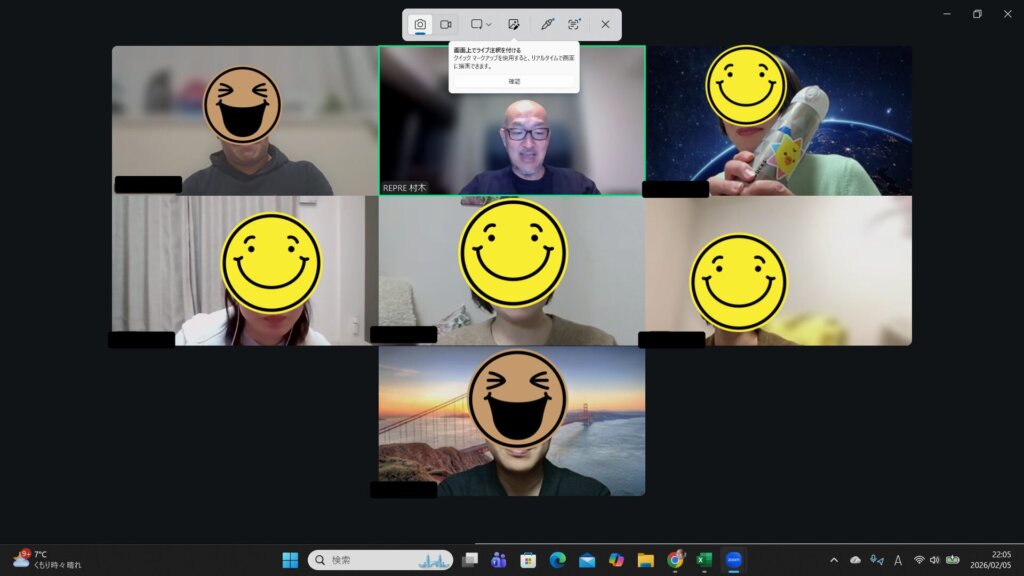The height and width of the screenshot is (576, 1024).
Task: Select the color picker eyedropper tool
Action: pyautogui.click(x=547, y=24)
